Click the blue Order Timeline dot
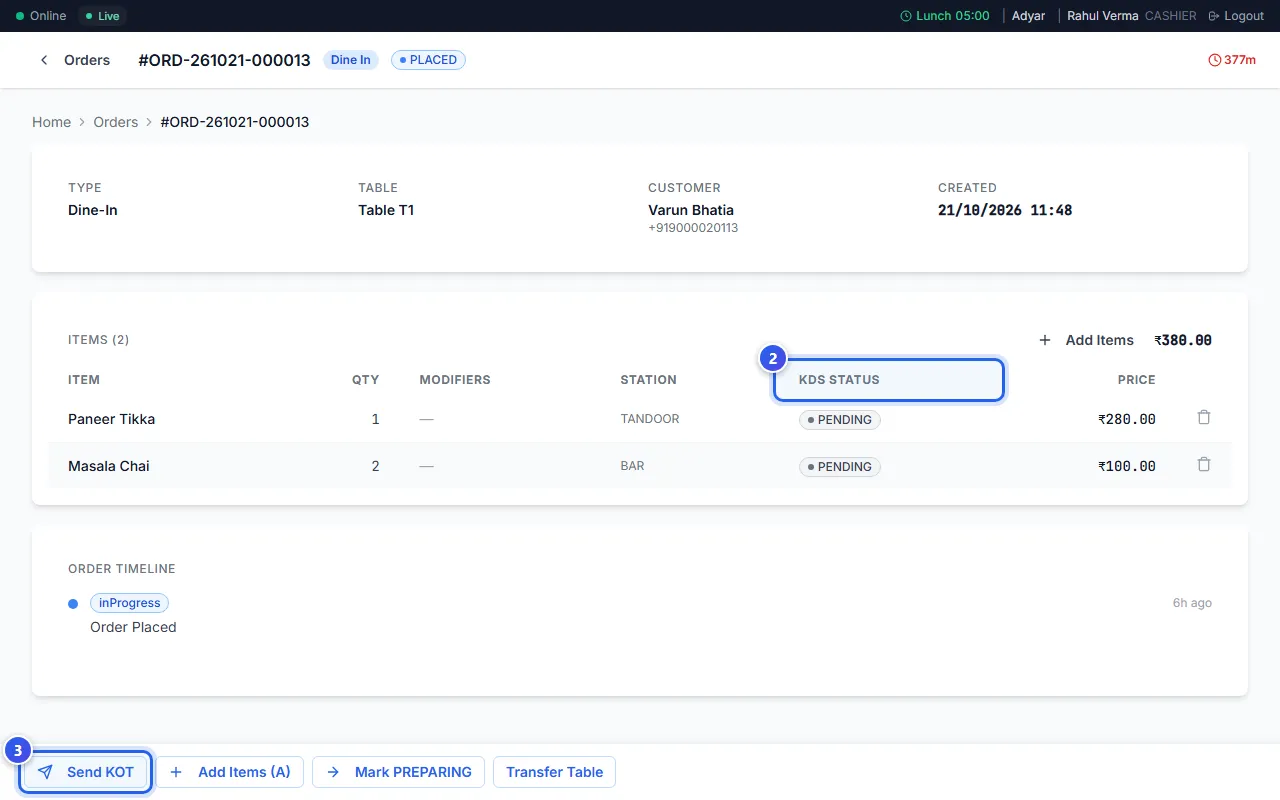Image resolution: width=1280 pixels, height=800 pixels. 73,604
